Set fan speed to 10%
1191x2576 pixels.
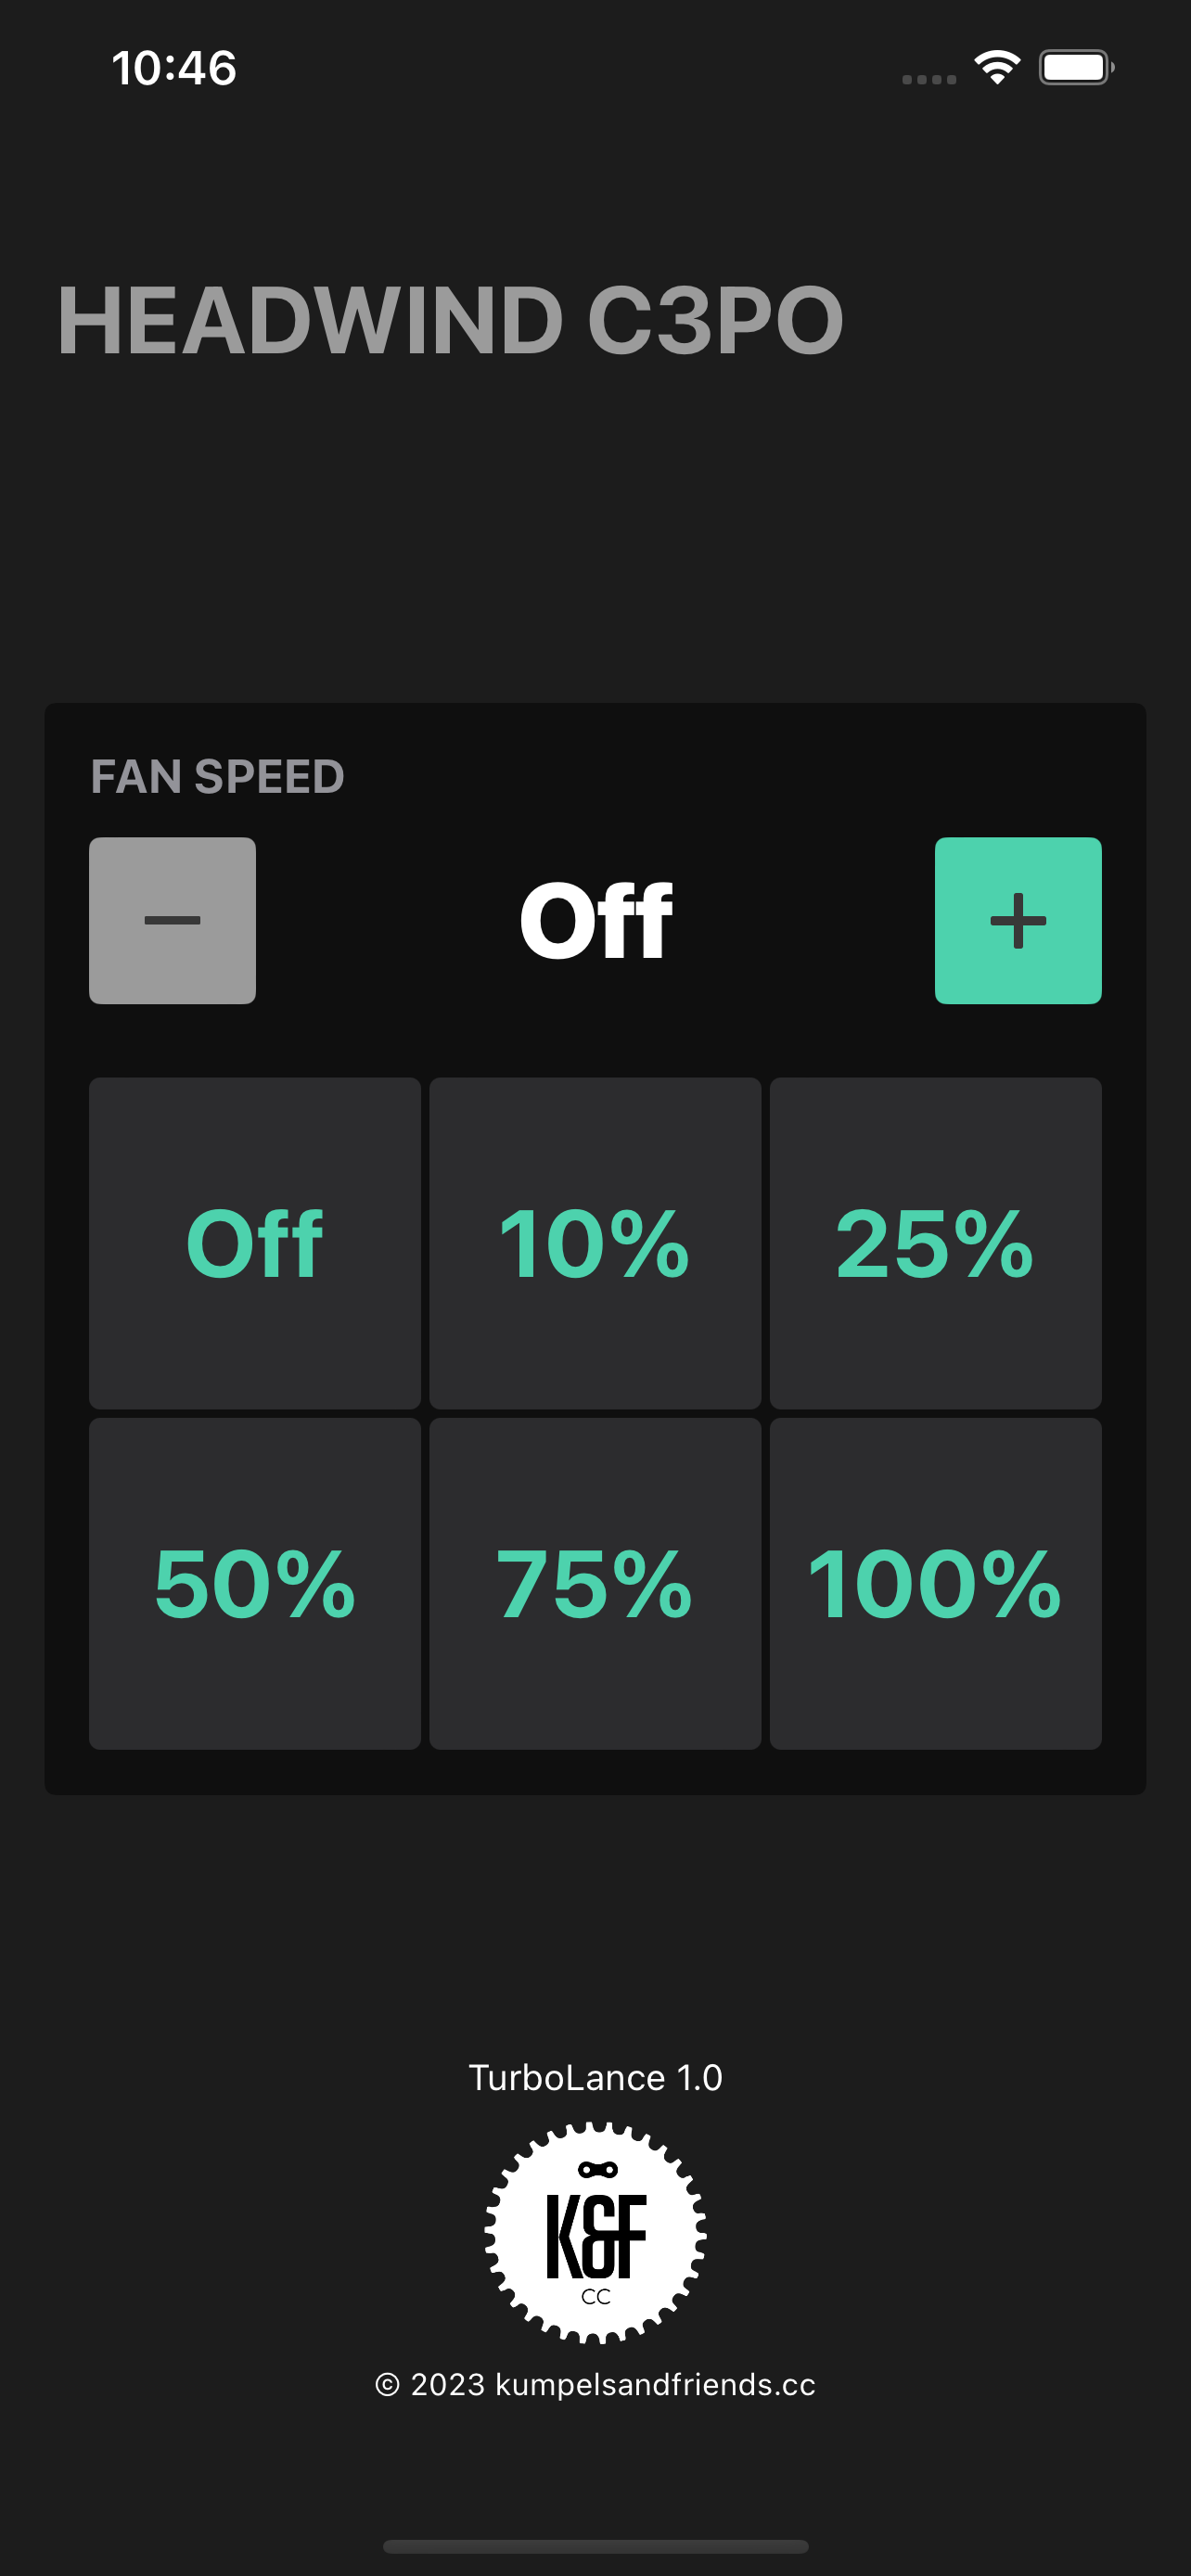point(595,1243)
